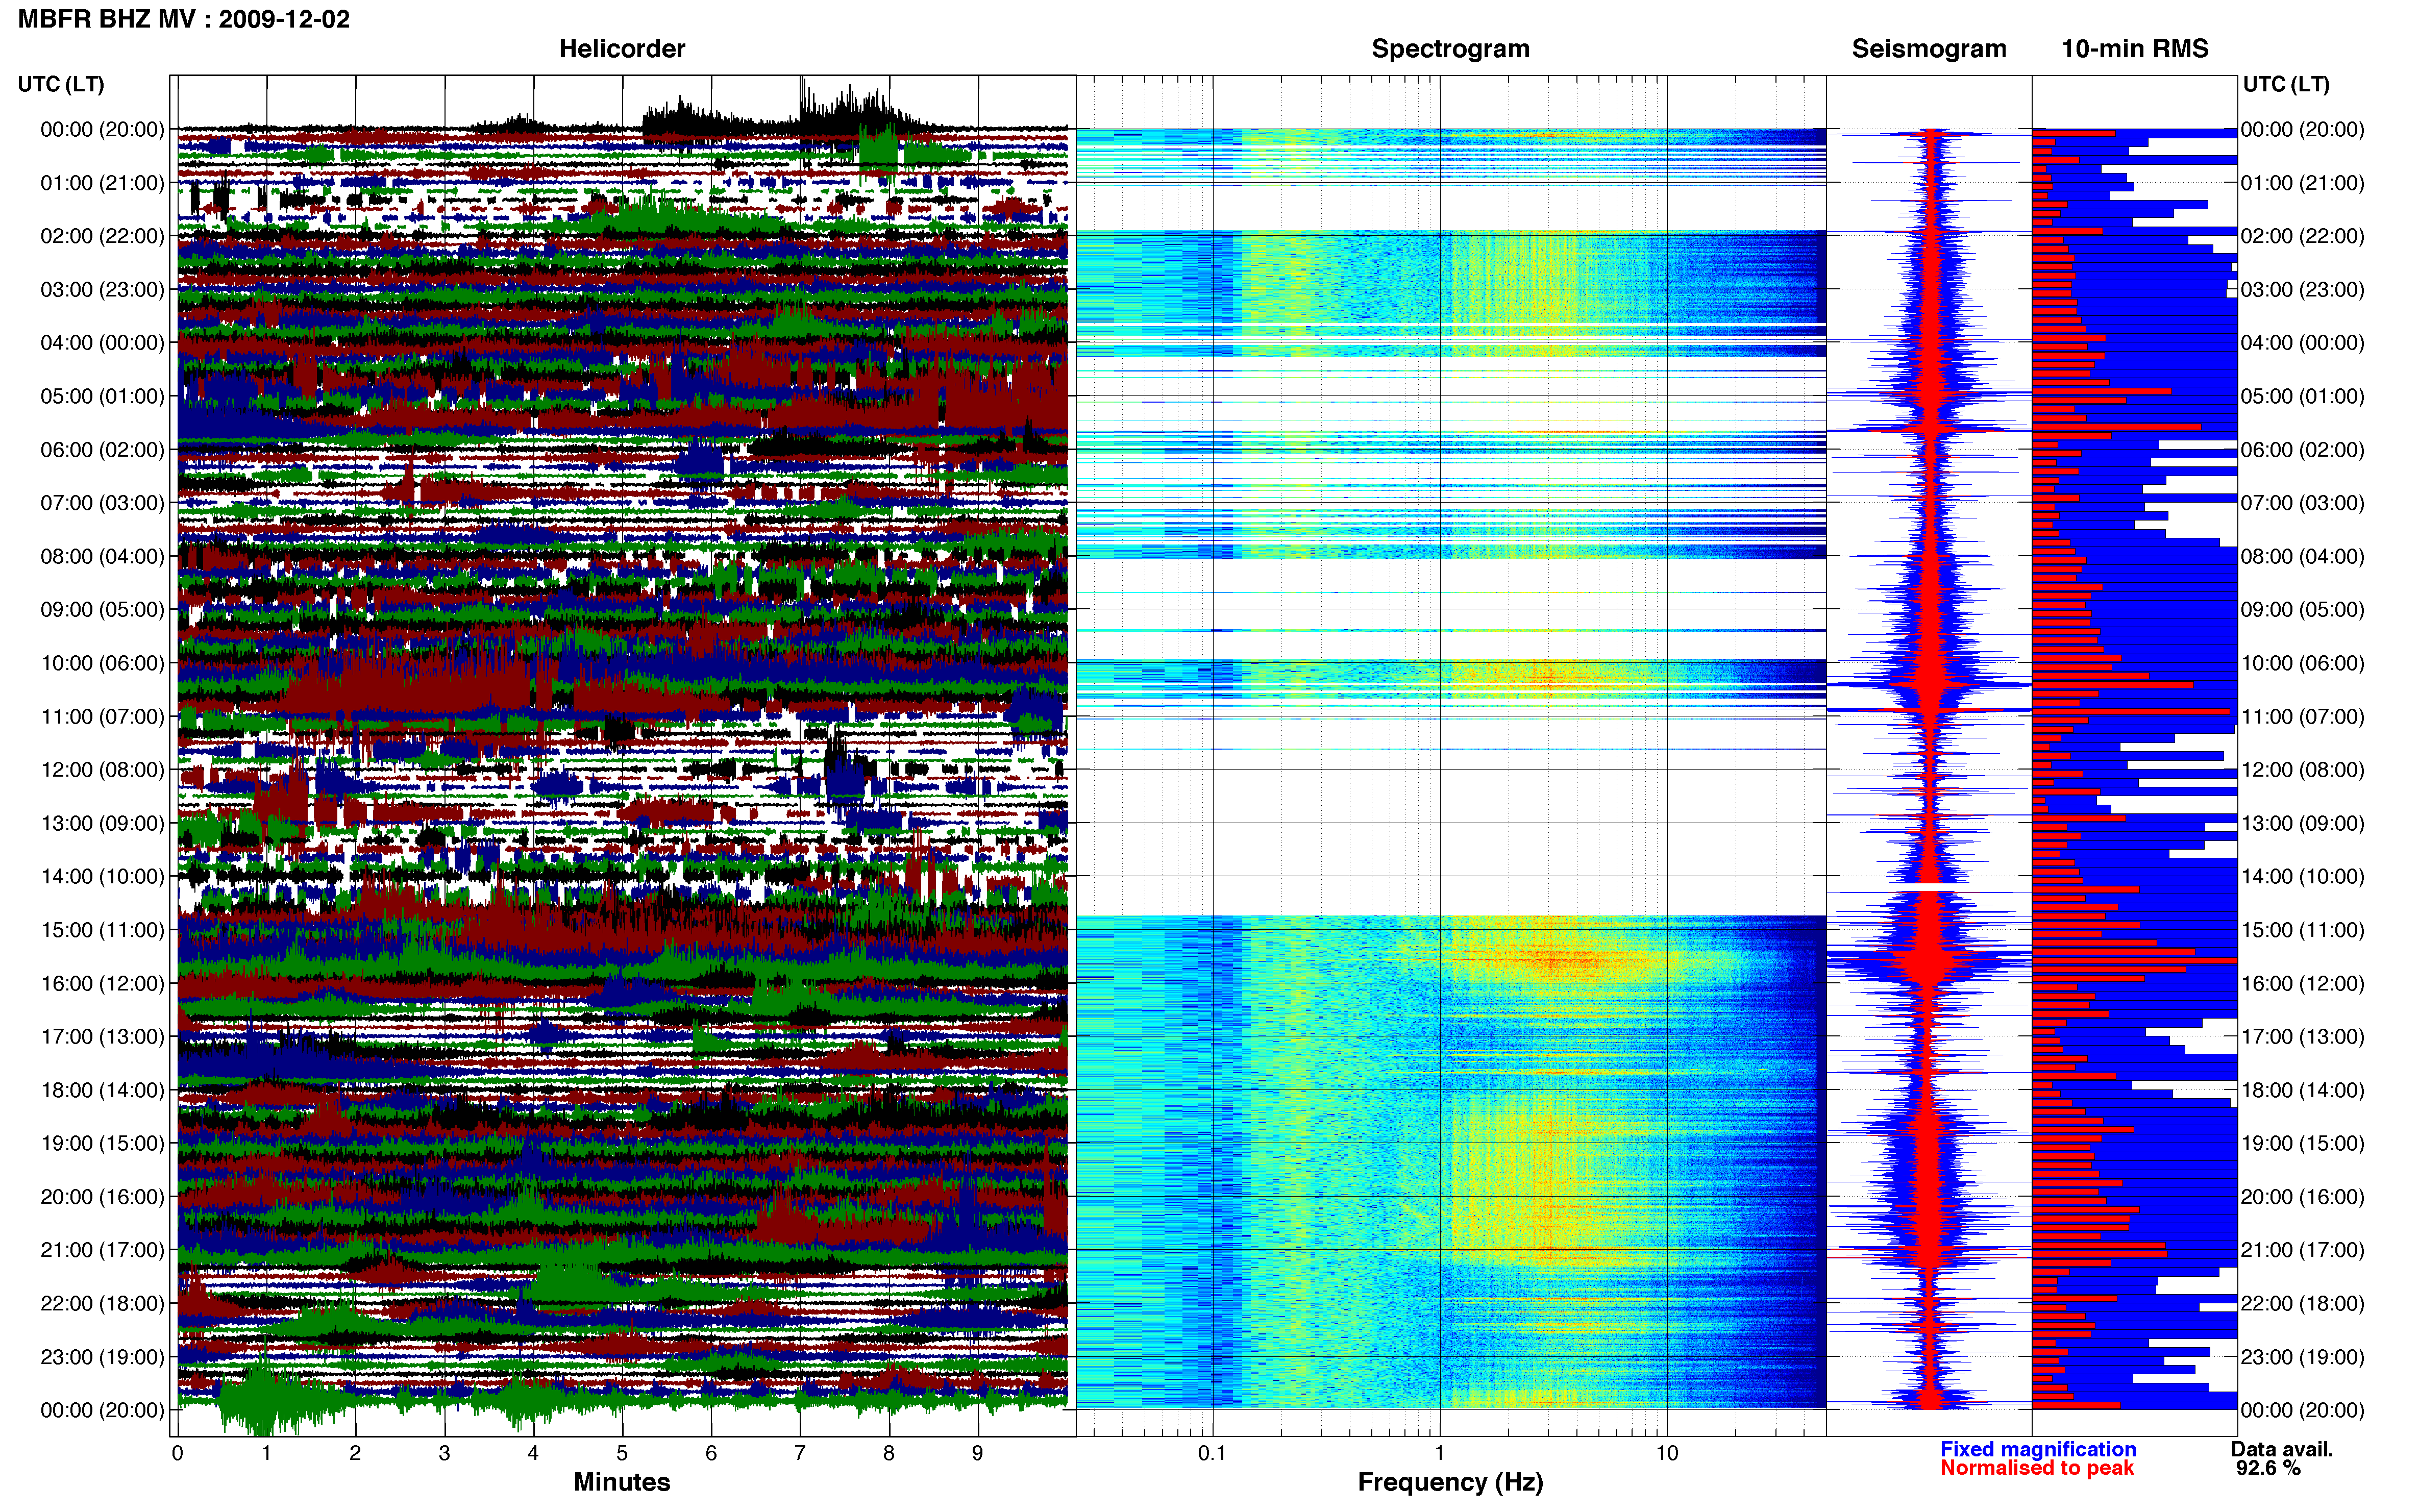Click the 'Data avail.' label
The height and width of the screenshot is (1512, 2419).
tap(2281, 1449)
